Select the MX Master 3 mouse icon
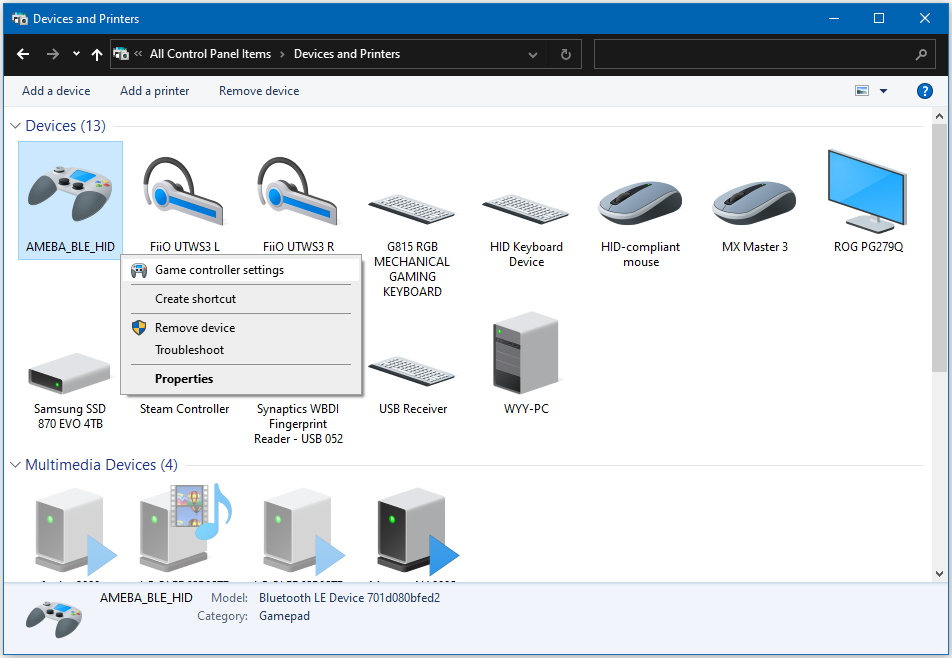Image resolution: width=952 pixels, height=658 pixels. [755, 201]
